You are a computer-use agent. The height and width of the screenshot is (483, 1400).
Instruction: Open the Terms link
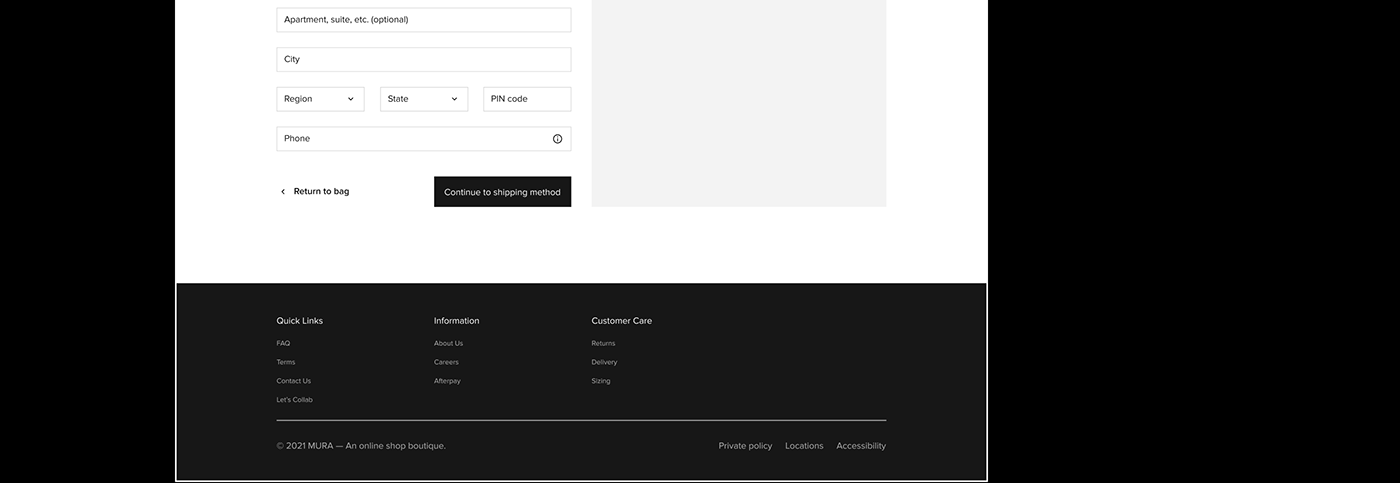coord(286,362)
